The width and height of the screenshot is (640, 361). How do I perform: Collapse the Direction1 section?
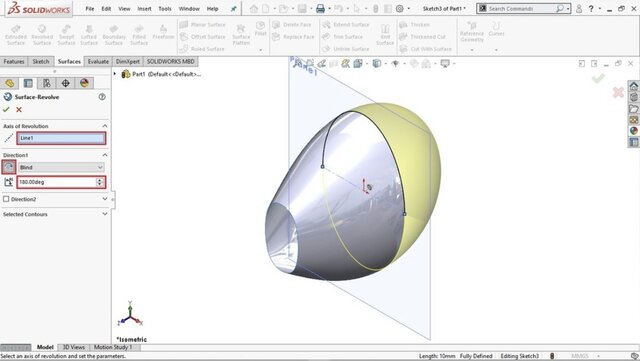(x=105, y=155)
